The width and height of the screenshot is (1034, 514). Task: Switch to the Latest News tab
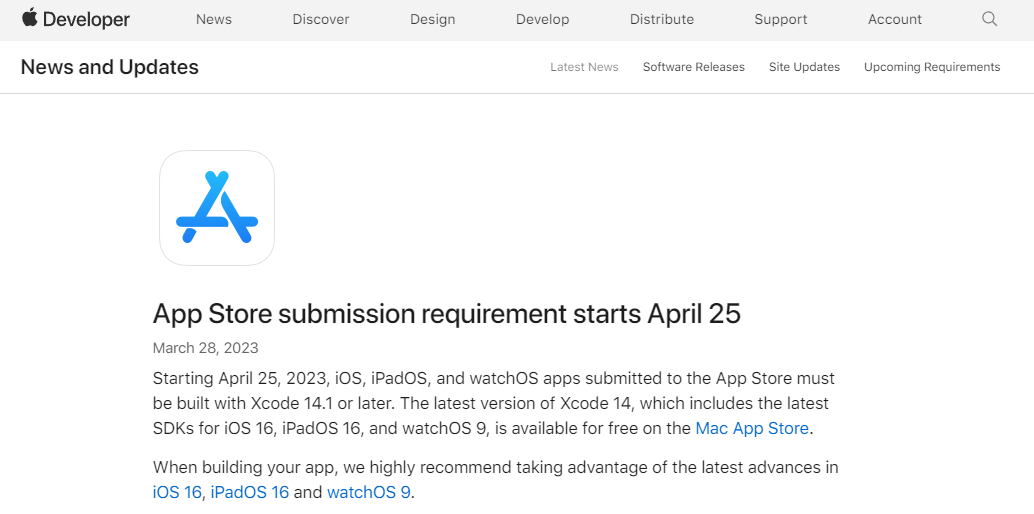coord(584,67)
